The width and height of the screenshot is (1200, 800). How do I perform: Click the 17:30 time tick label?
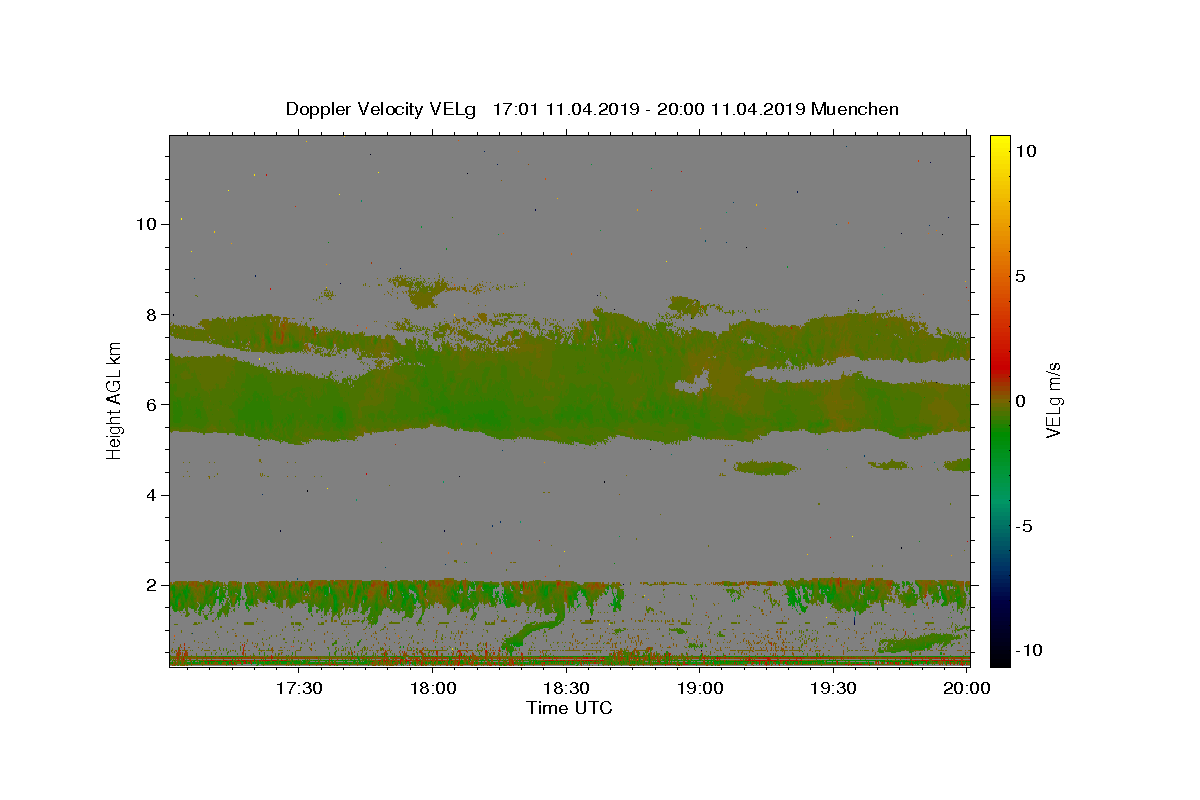click(299, 688)
